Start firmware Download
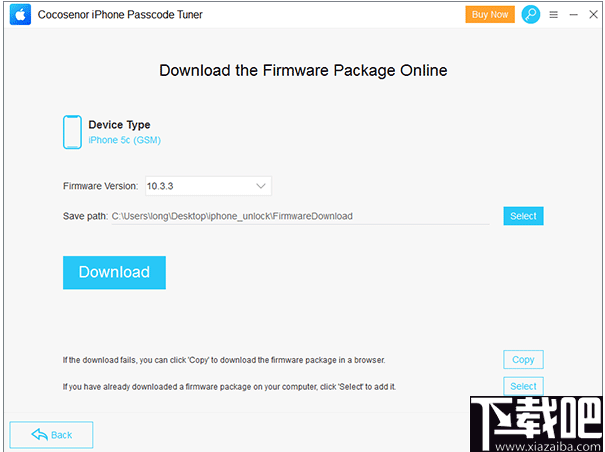 click(114, 272)
